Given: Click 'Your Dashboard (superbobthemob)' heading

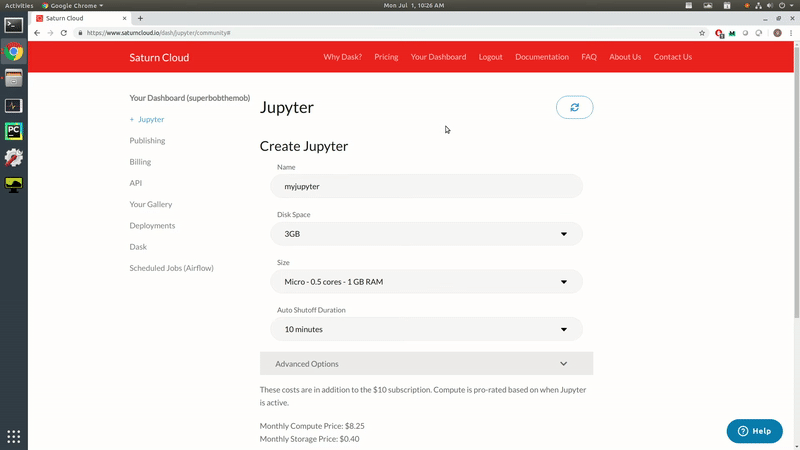Looking at the screenshot, I should click(190, 98).
